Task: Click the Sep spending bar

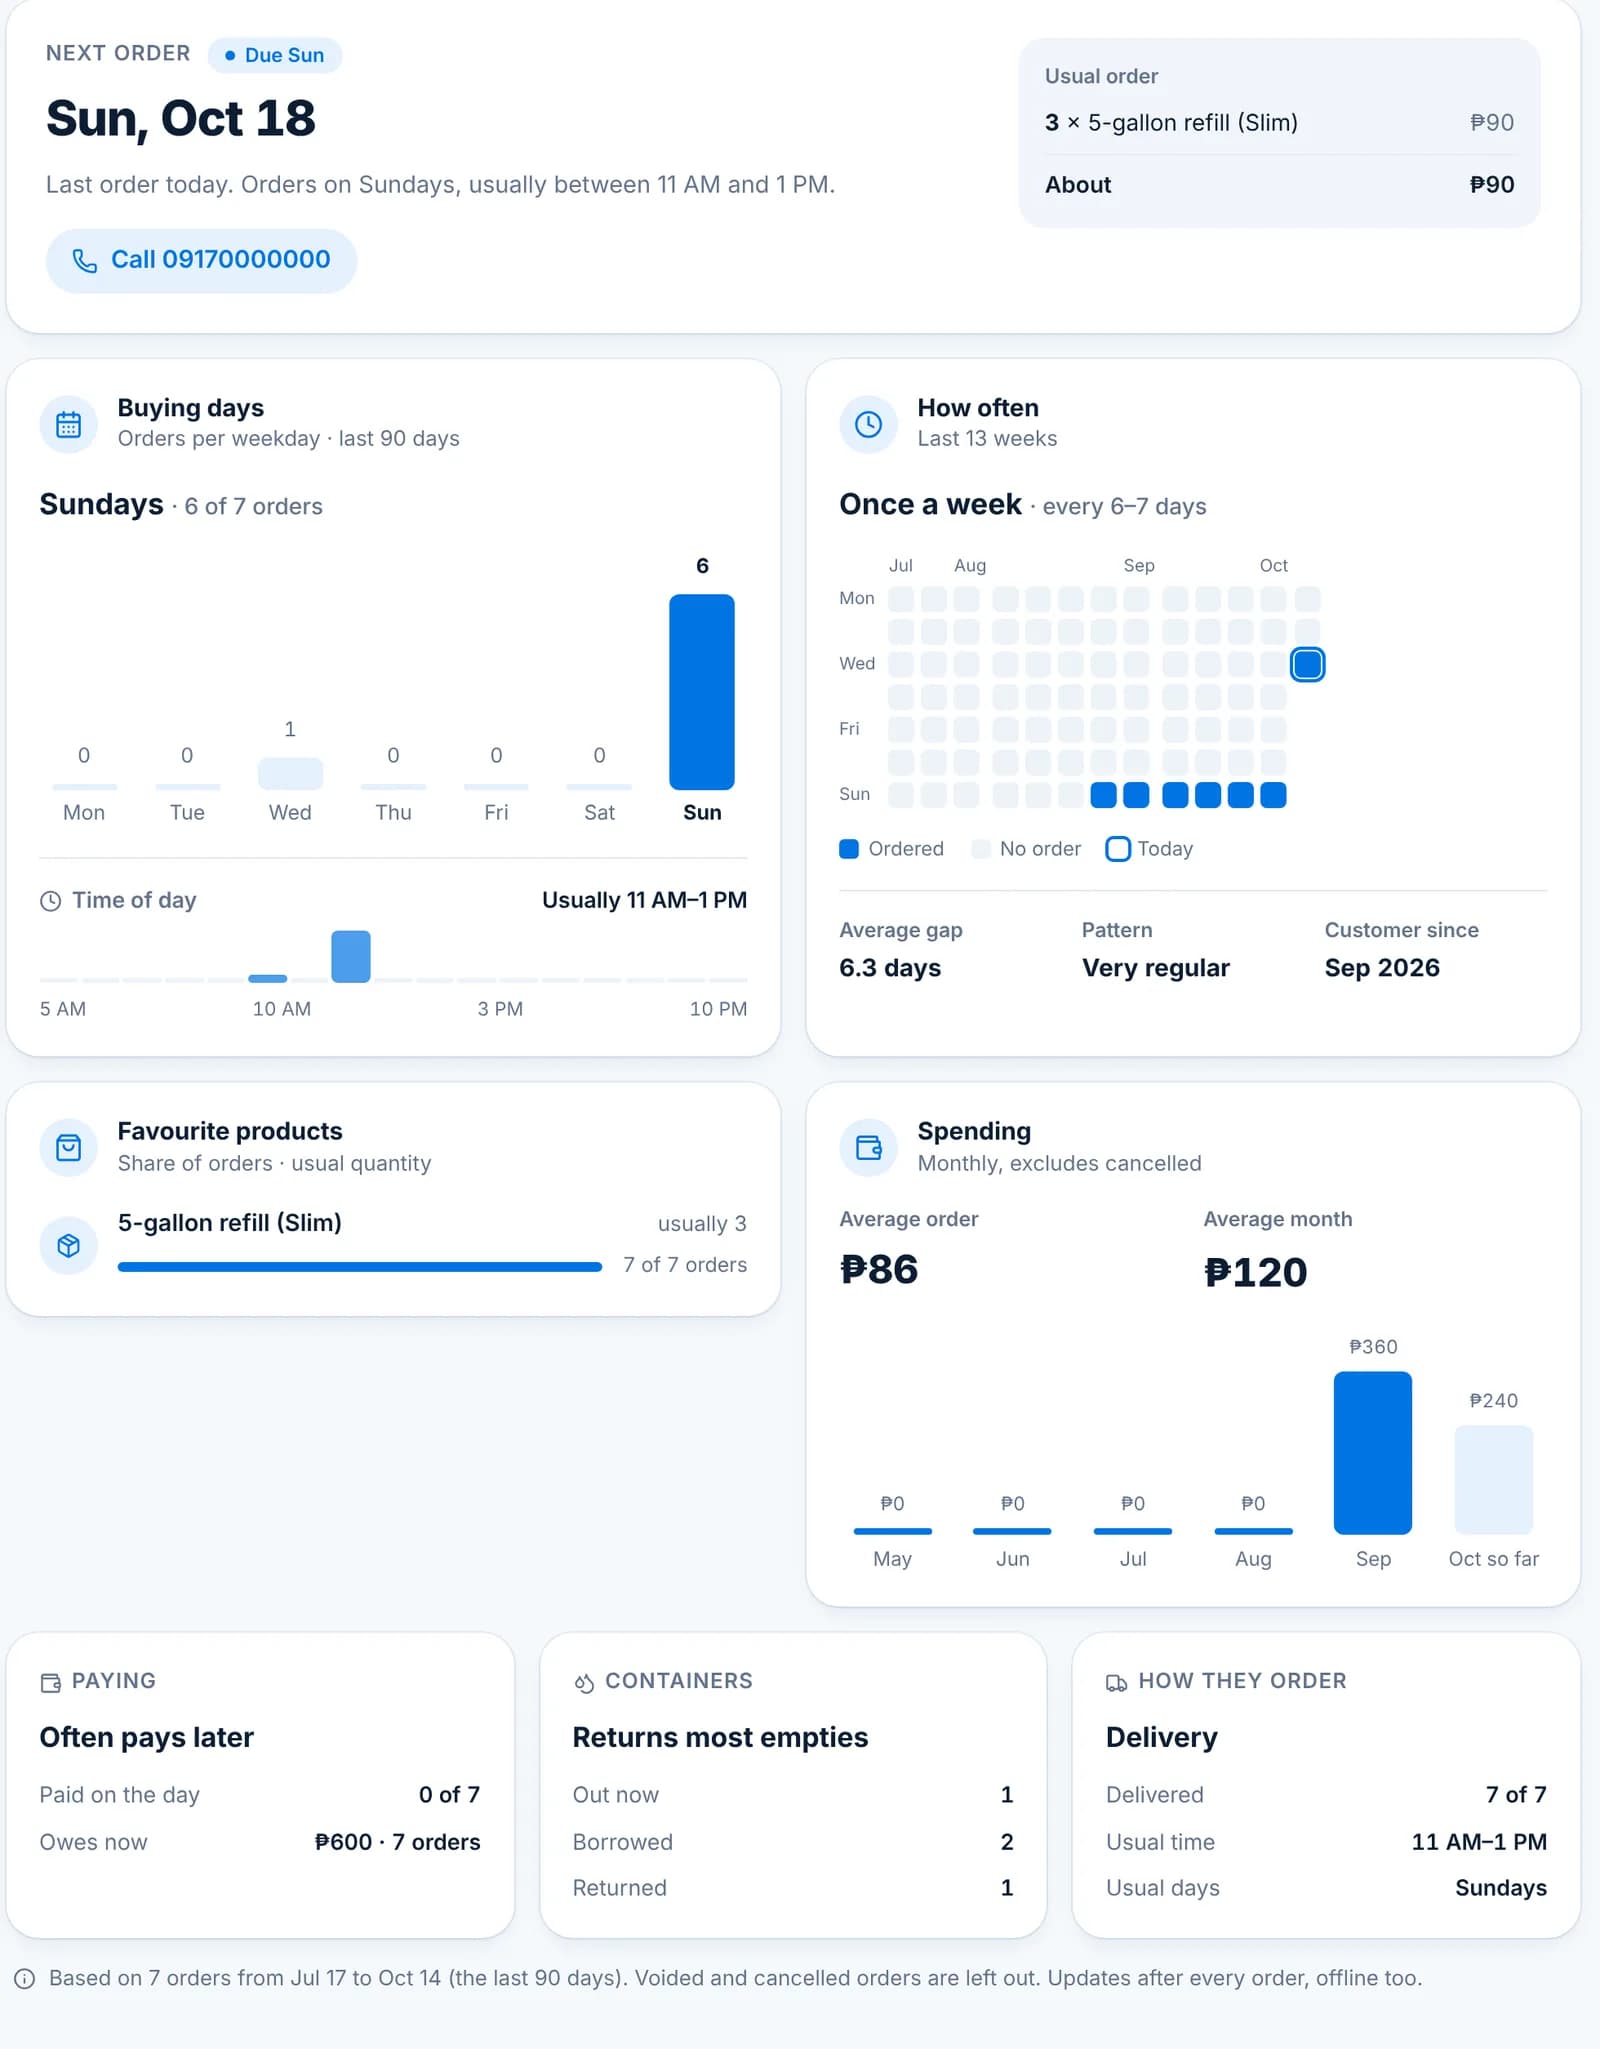Action: click(x=1373, y=1453)
